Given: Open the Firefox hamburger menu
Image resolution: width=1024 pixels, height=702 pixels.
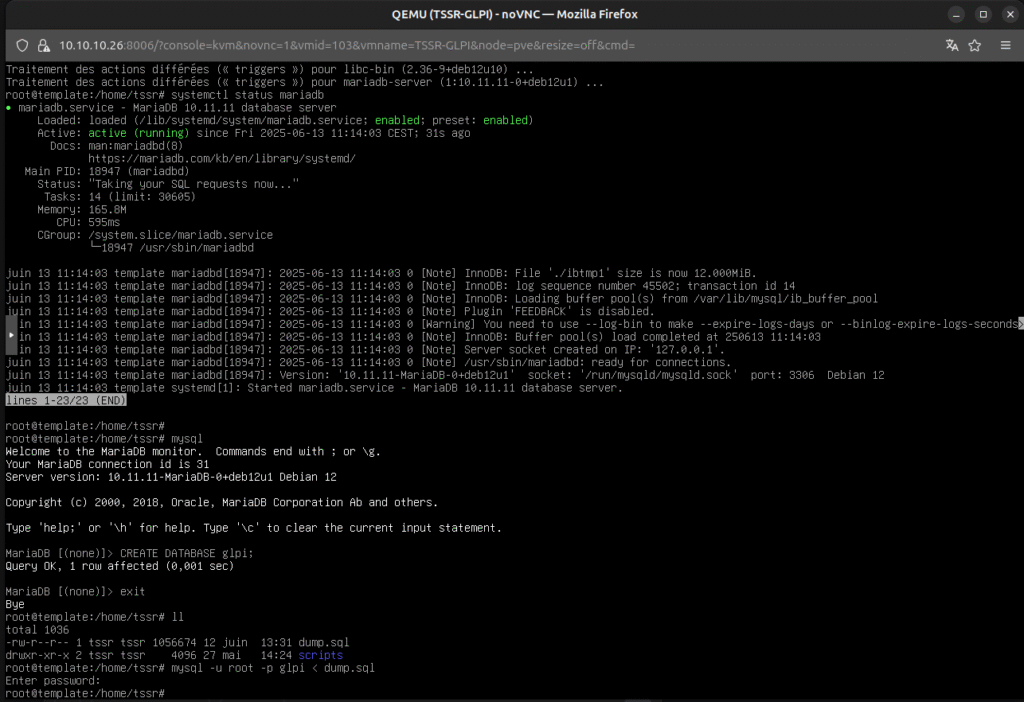Looking at the screenshot, I should click(1005, 46).
